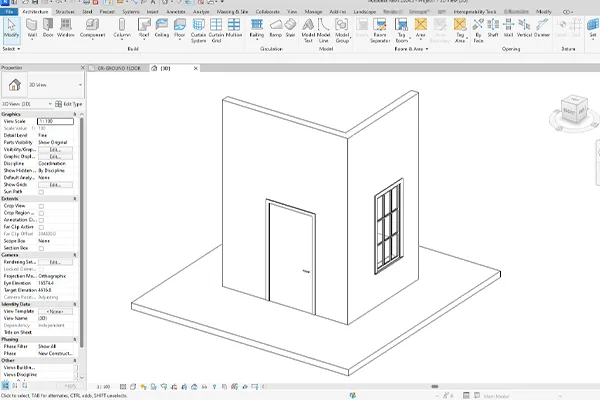Select the Column tool
This screenshot has height=400, width=600.
tap(122, 29)
